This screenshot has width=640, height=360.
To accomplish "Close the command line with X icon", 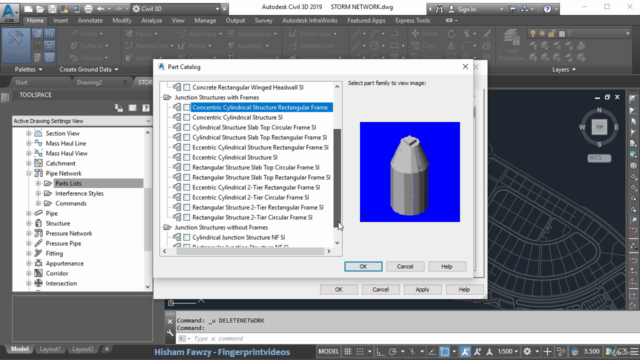I will point(170,322).
